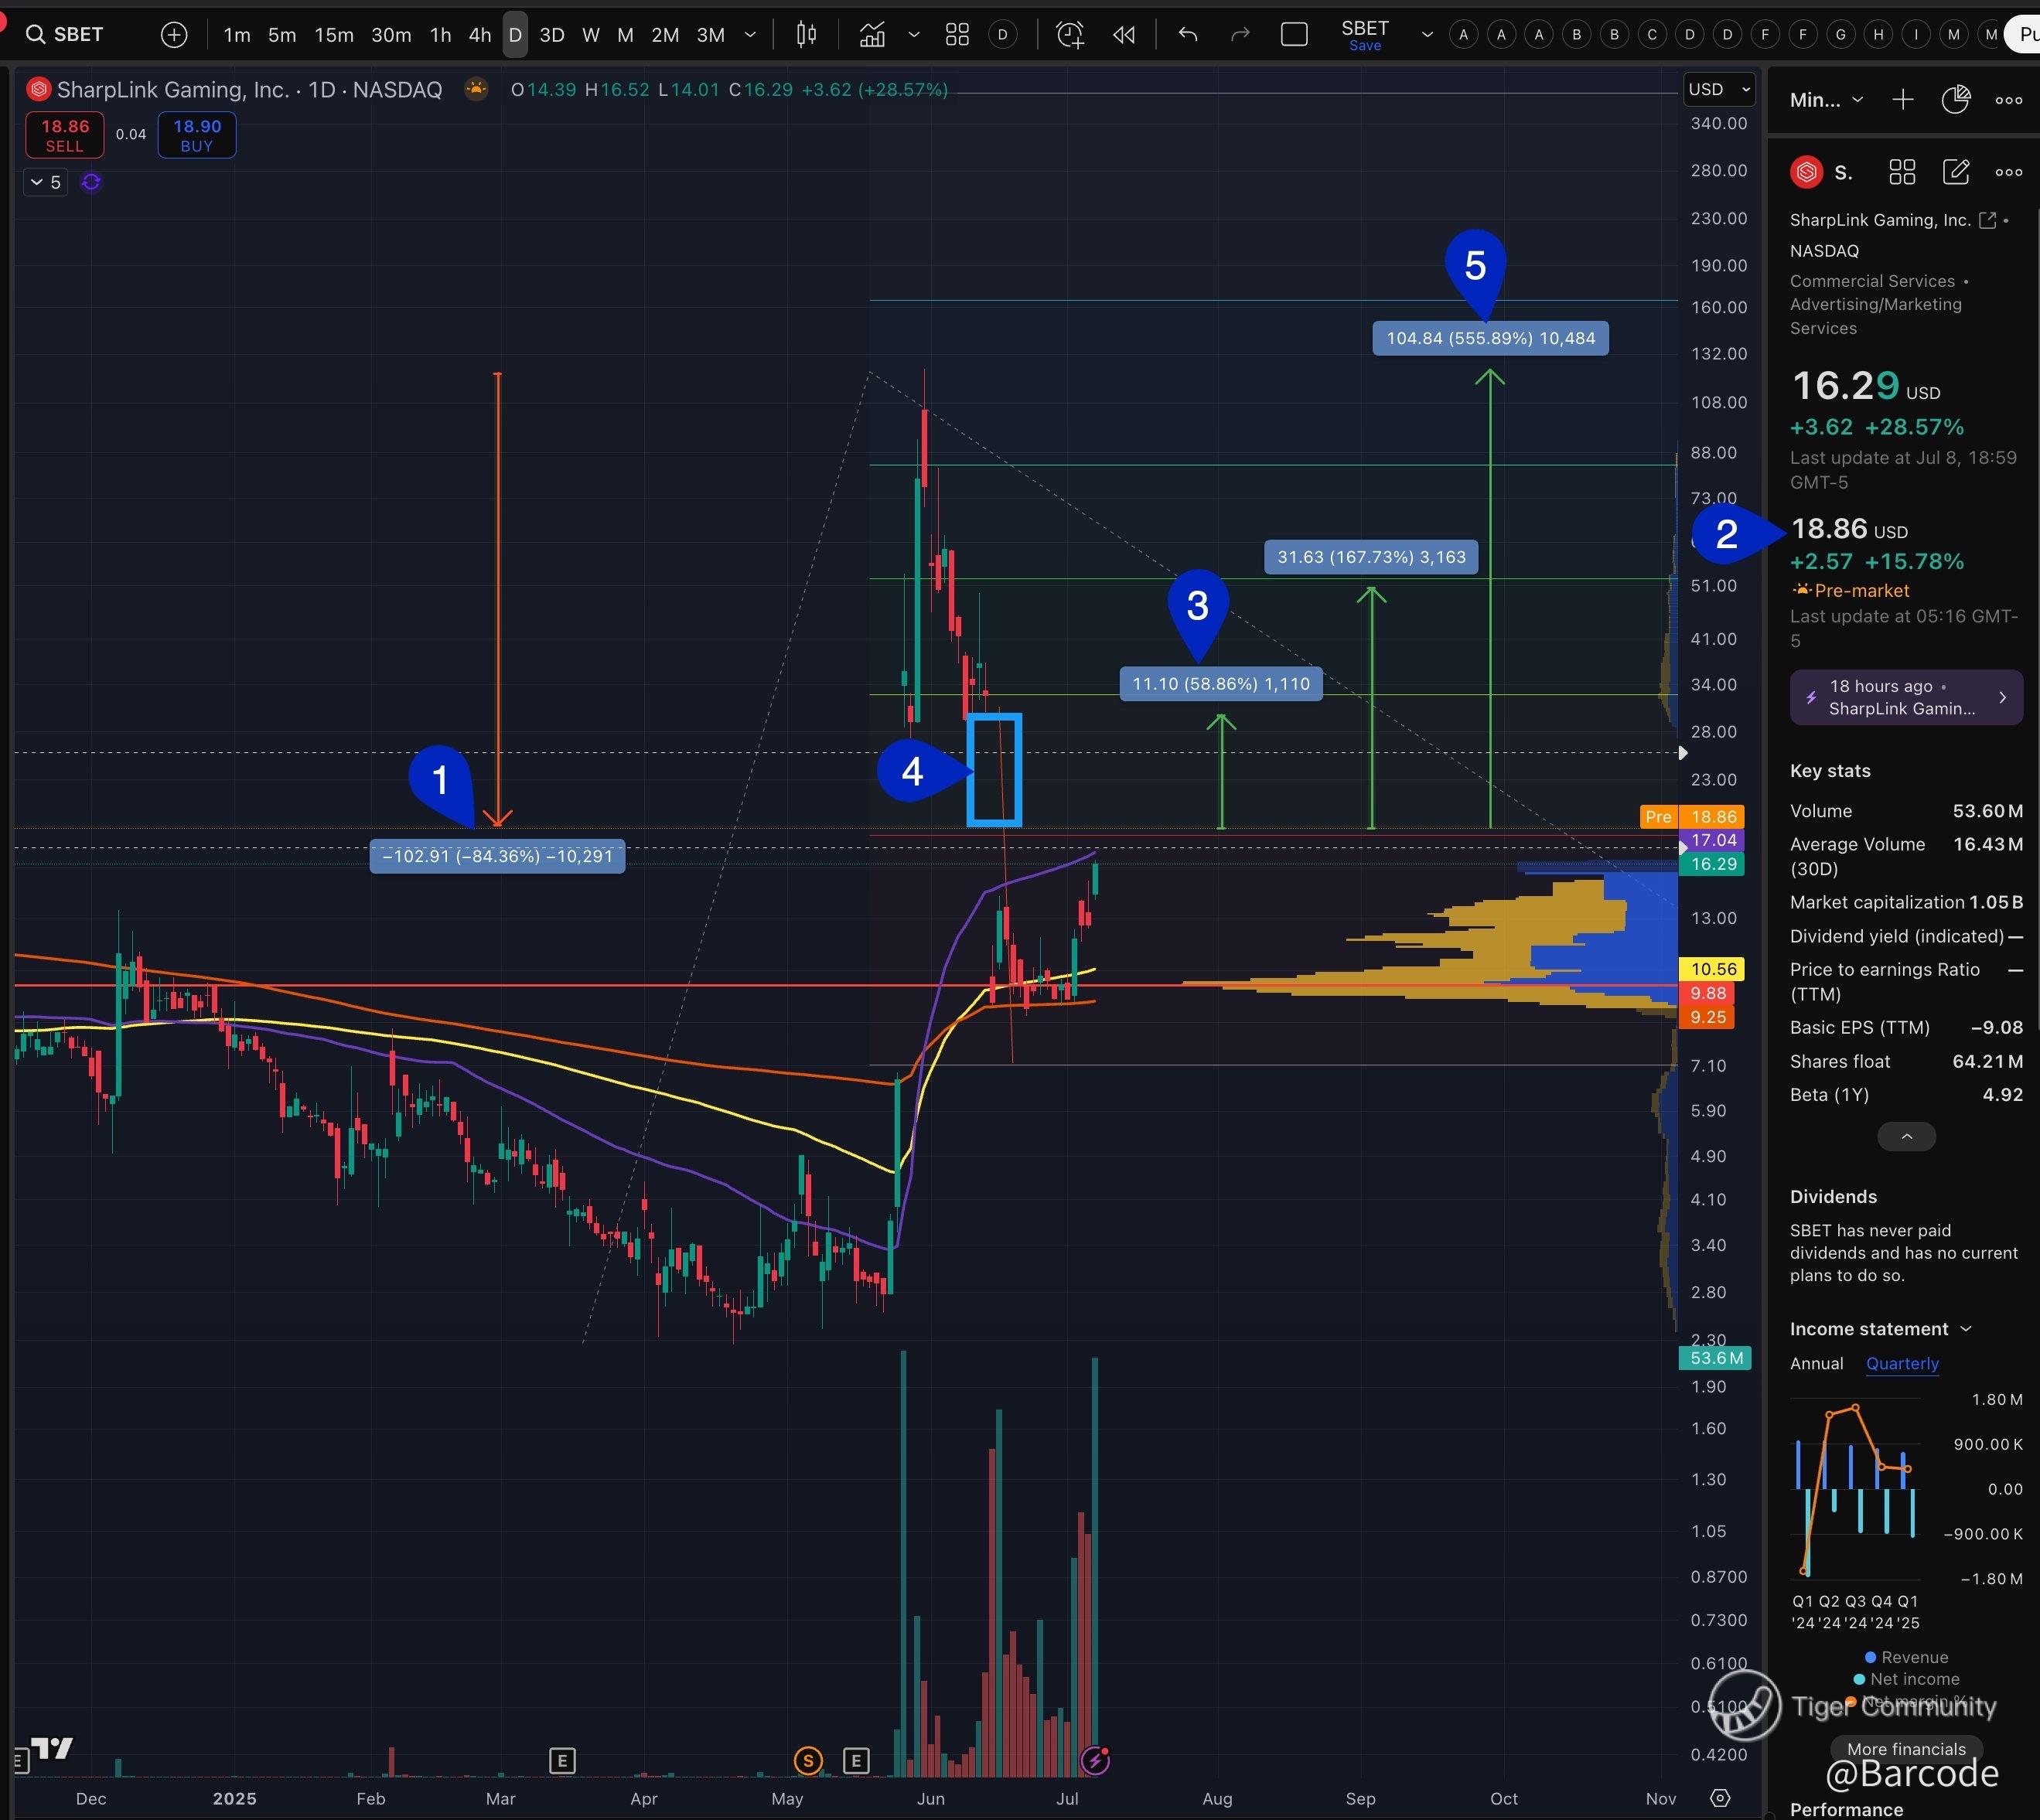The image size is (2040, 1820).
Task: Start bar replay with the rewind icon
Action: (1124, 35)
